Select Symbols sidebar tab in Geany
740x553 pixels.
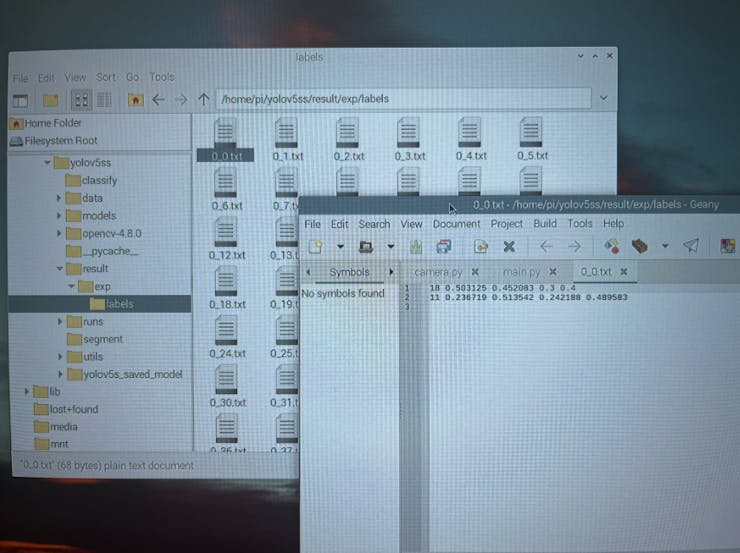(x=349, y=272)
